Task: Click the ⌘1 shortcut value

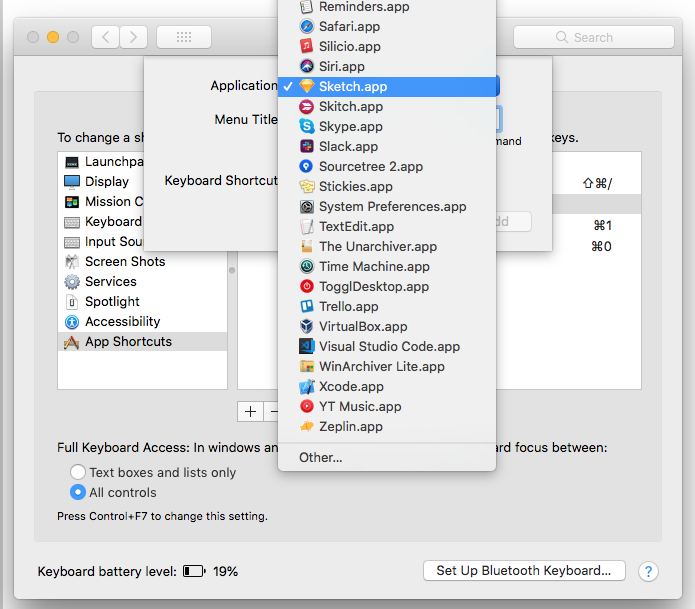Action: [x=602, y=226]
